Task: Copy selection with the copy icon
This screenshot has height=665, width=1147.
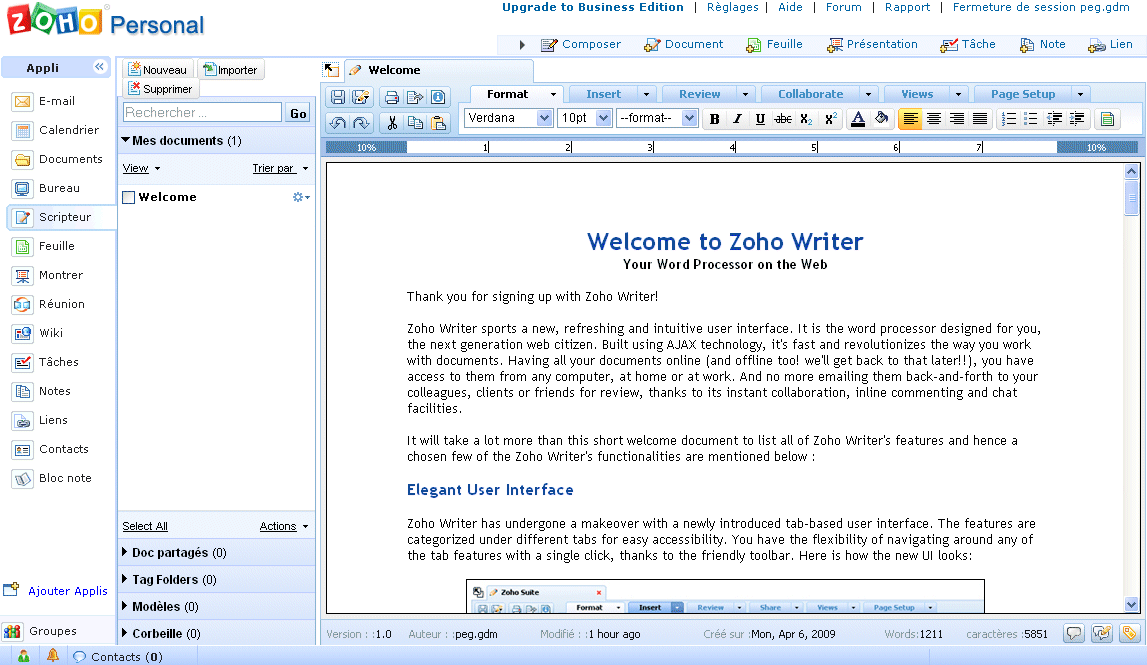Action: [x=415, y=123]
